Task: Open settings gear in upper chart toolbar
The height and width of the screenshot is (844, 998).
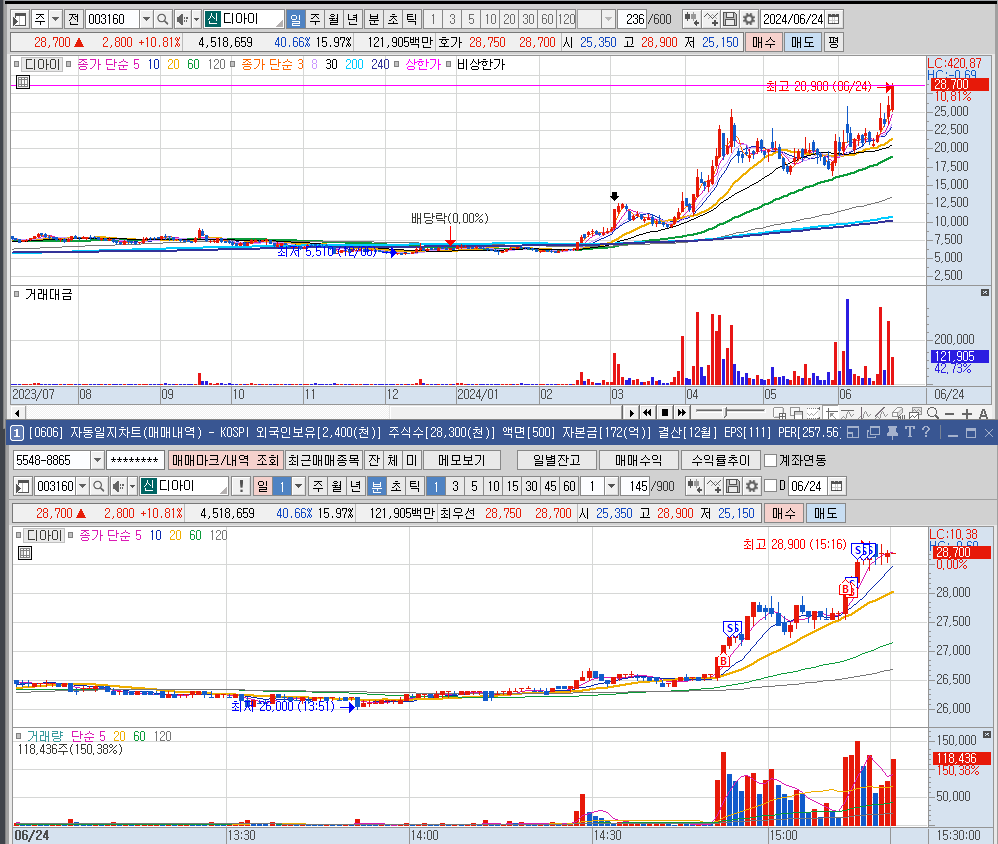Action: pos(749,19)
